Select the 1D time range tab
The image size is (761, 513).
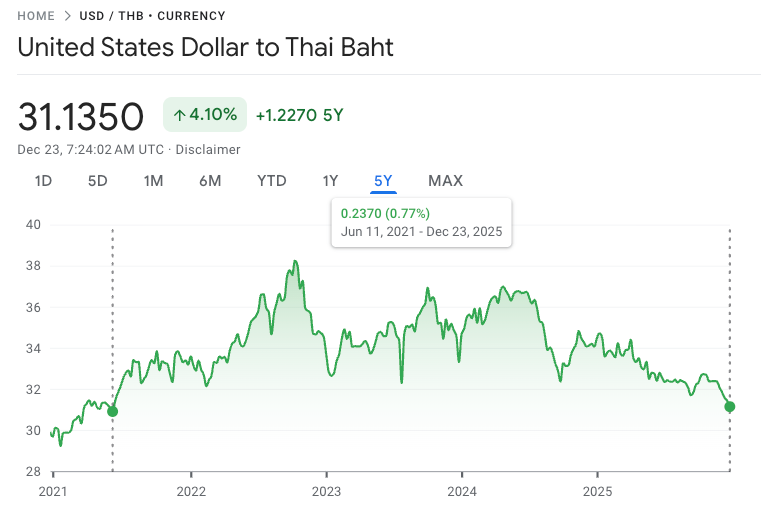click(x=43, y=181)
